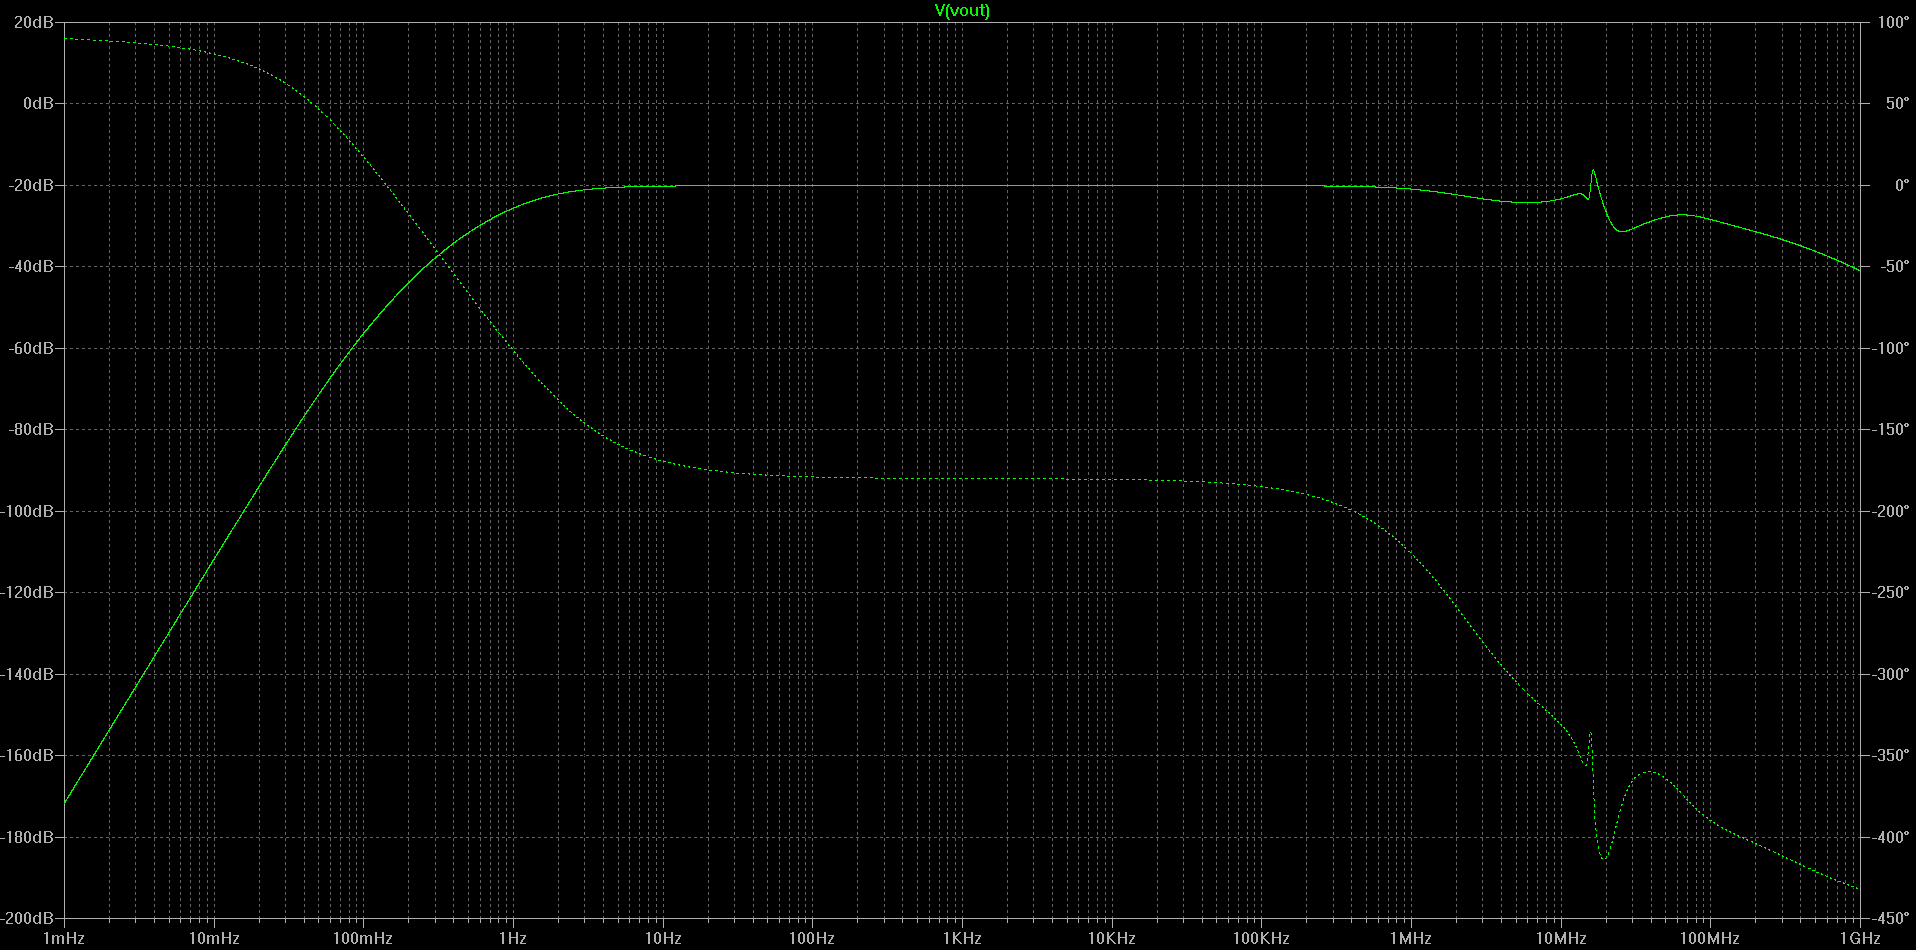Image resolution: width=1916 pixels, height=950 pixels.
Task: Click the -20dB magnitude axis label
Action: tap(33, 185)
